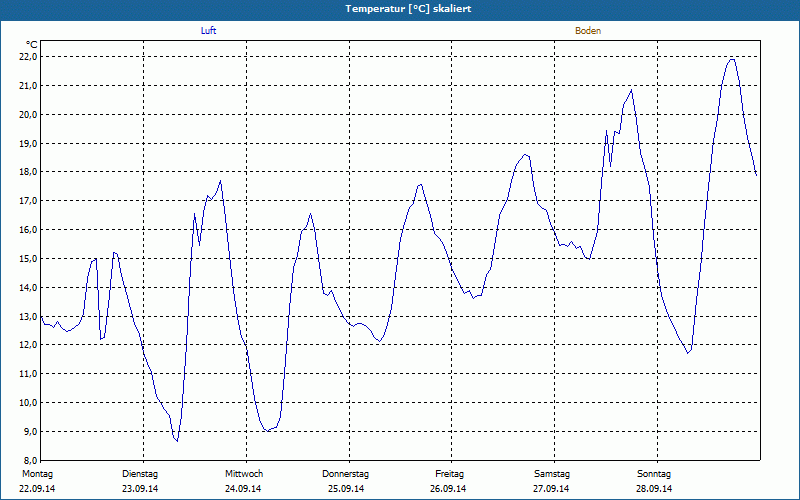
Task: Click the 19,0 y-axis value
Action: [x=29, y=143]
